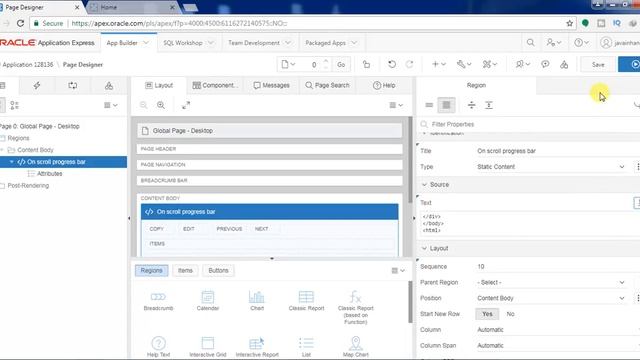Choose Map Chart in gallery
Image resolution: width=640 pixels, height=360 pixels.
[356, 347]
